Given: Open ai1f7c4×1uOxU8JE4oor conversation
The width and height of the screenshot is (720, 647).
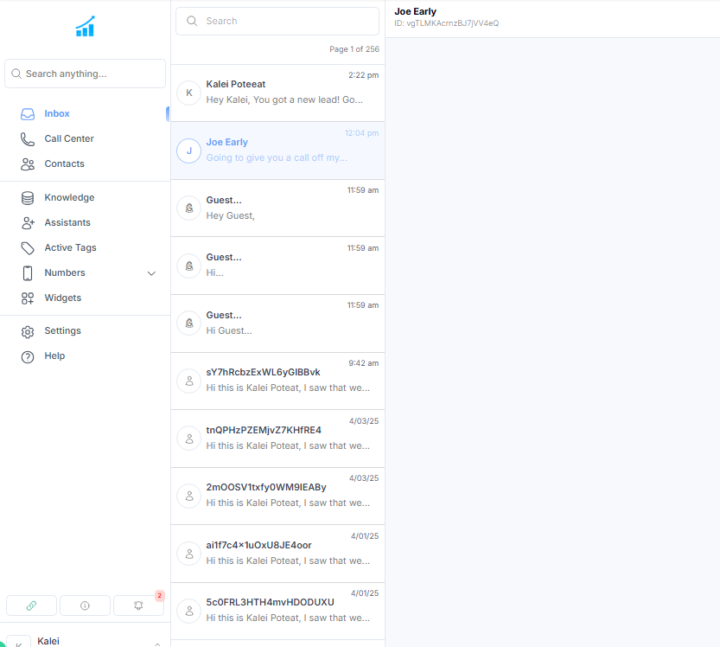Looking at the screenshot, I should (x=278, y=554).
